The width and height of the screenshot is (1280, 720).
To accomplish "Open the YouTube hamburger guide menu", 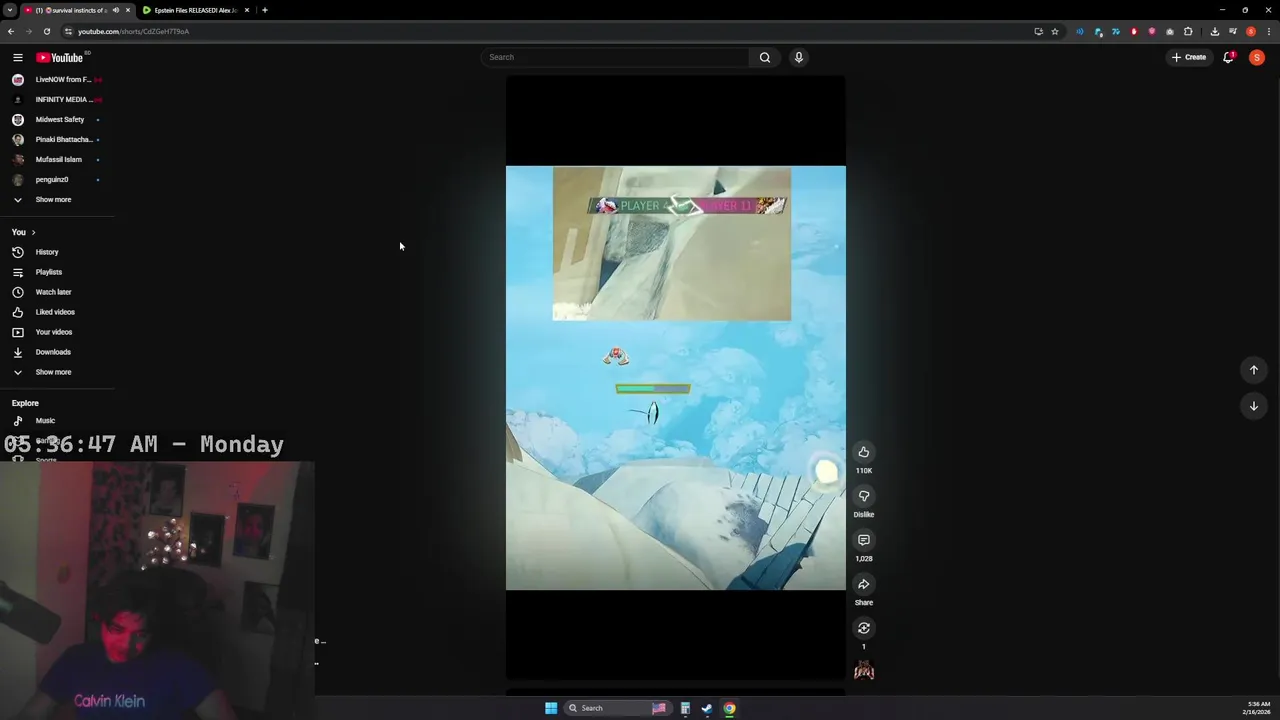I will tap(17, 57).
